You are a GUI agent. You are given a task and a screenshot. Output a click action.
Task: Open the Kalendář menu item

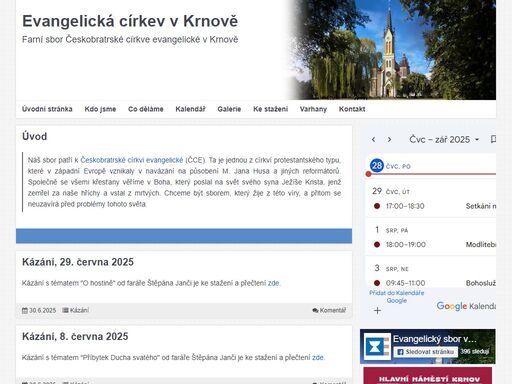tap(190, 109)
